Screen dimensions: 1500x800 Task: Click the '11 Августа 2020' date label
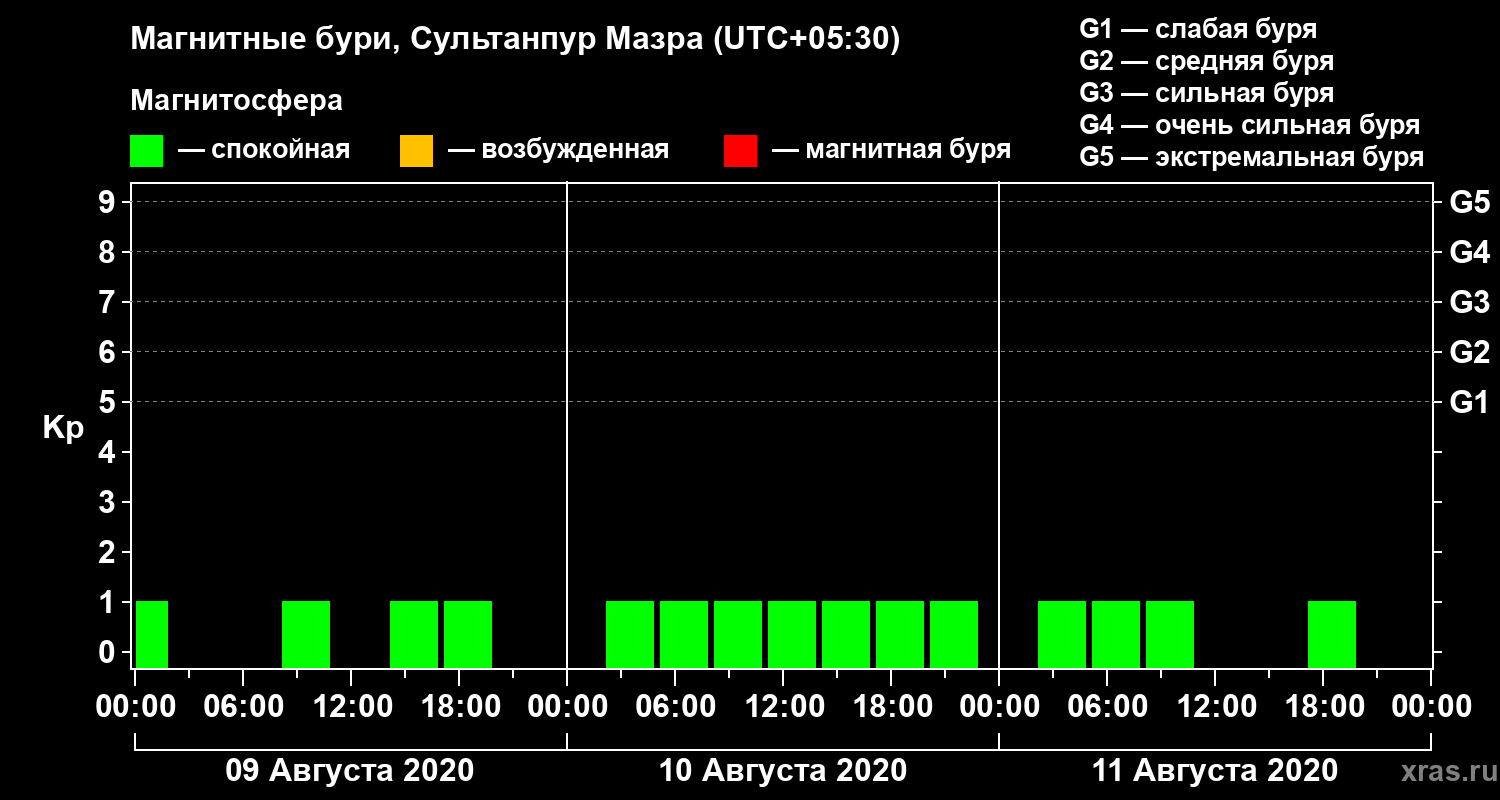[1214, 771]
